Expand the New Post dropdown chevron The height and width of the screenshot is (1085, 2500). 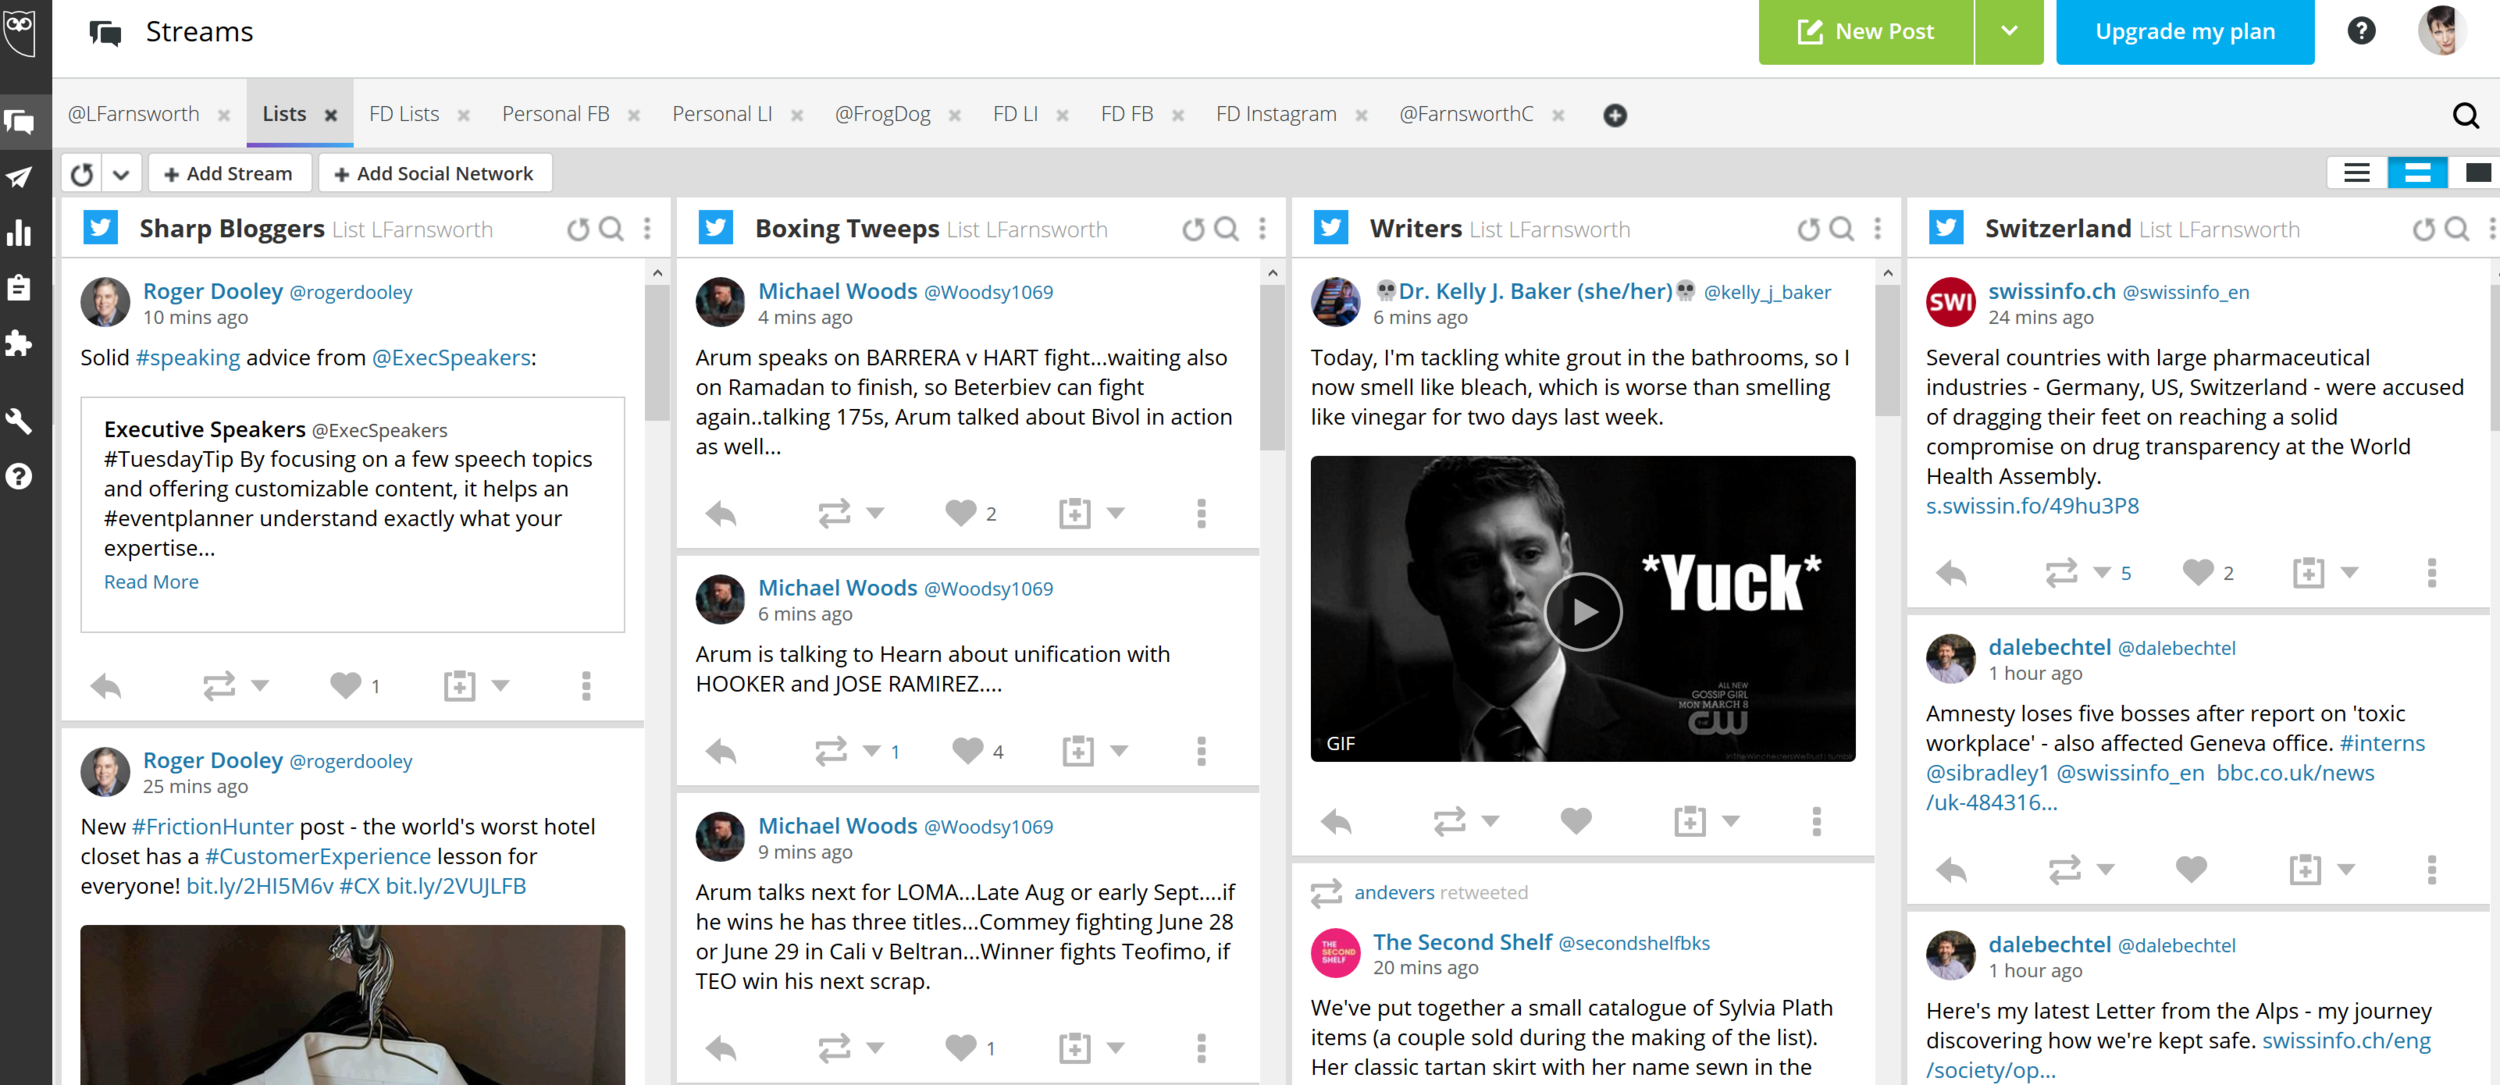(2008, 31)
